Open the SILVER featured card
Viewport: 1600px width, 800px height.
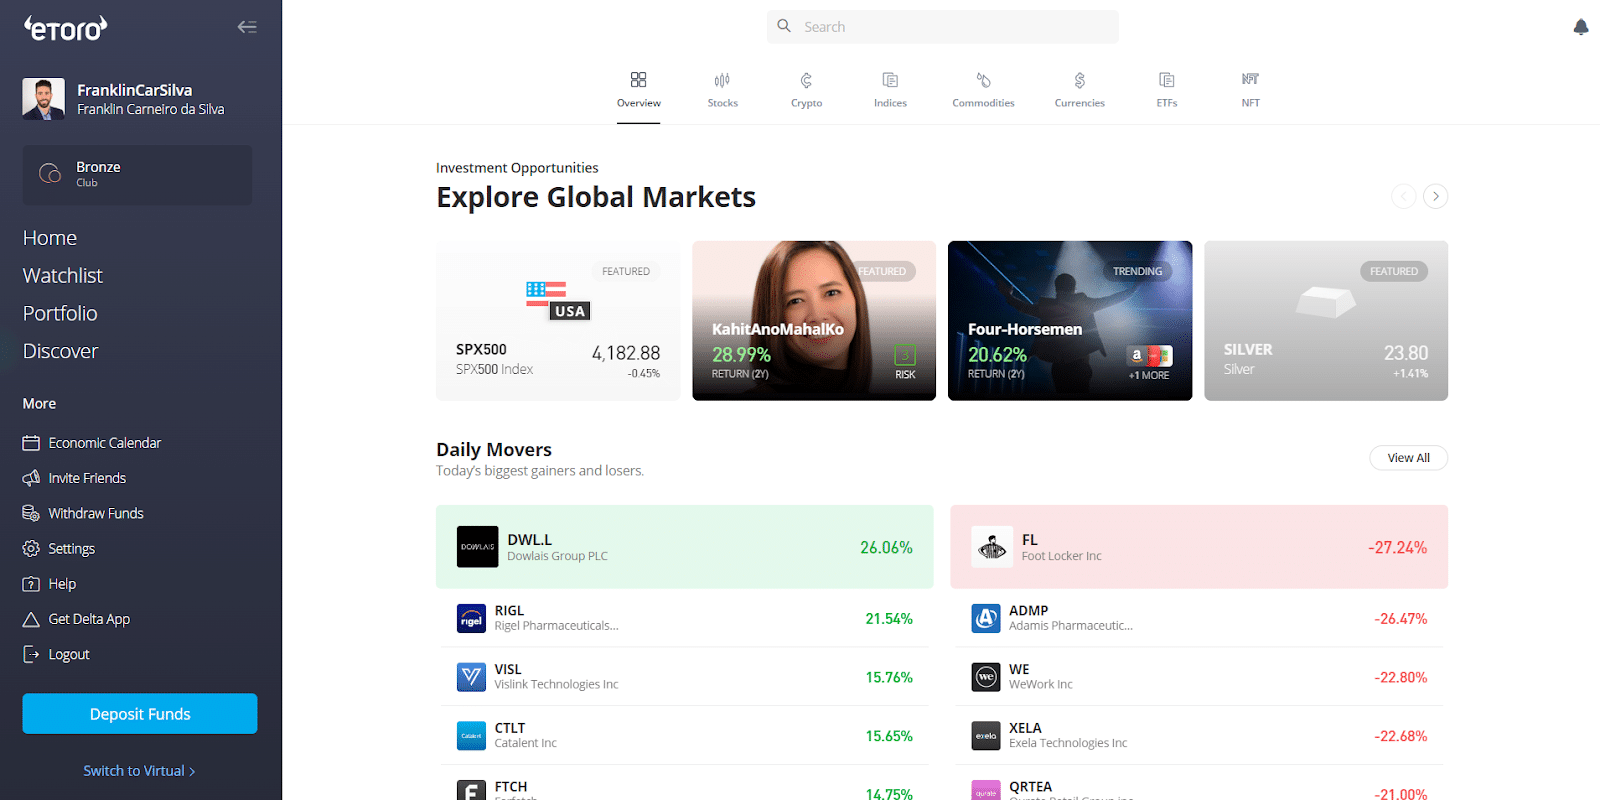pyautogui.click(x=1326, y=321)
